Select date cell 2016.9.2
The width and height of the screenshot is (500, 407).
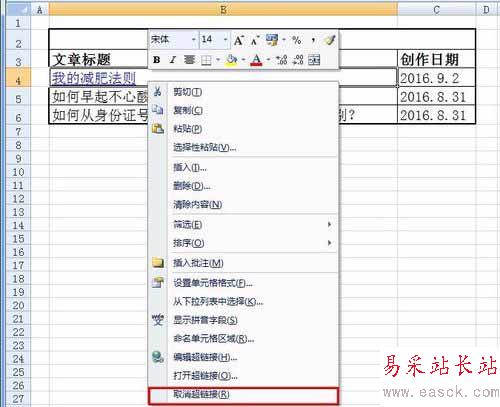pos(436,78)
